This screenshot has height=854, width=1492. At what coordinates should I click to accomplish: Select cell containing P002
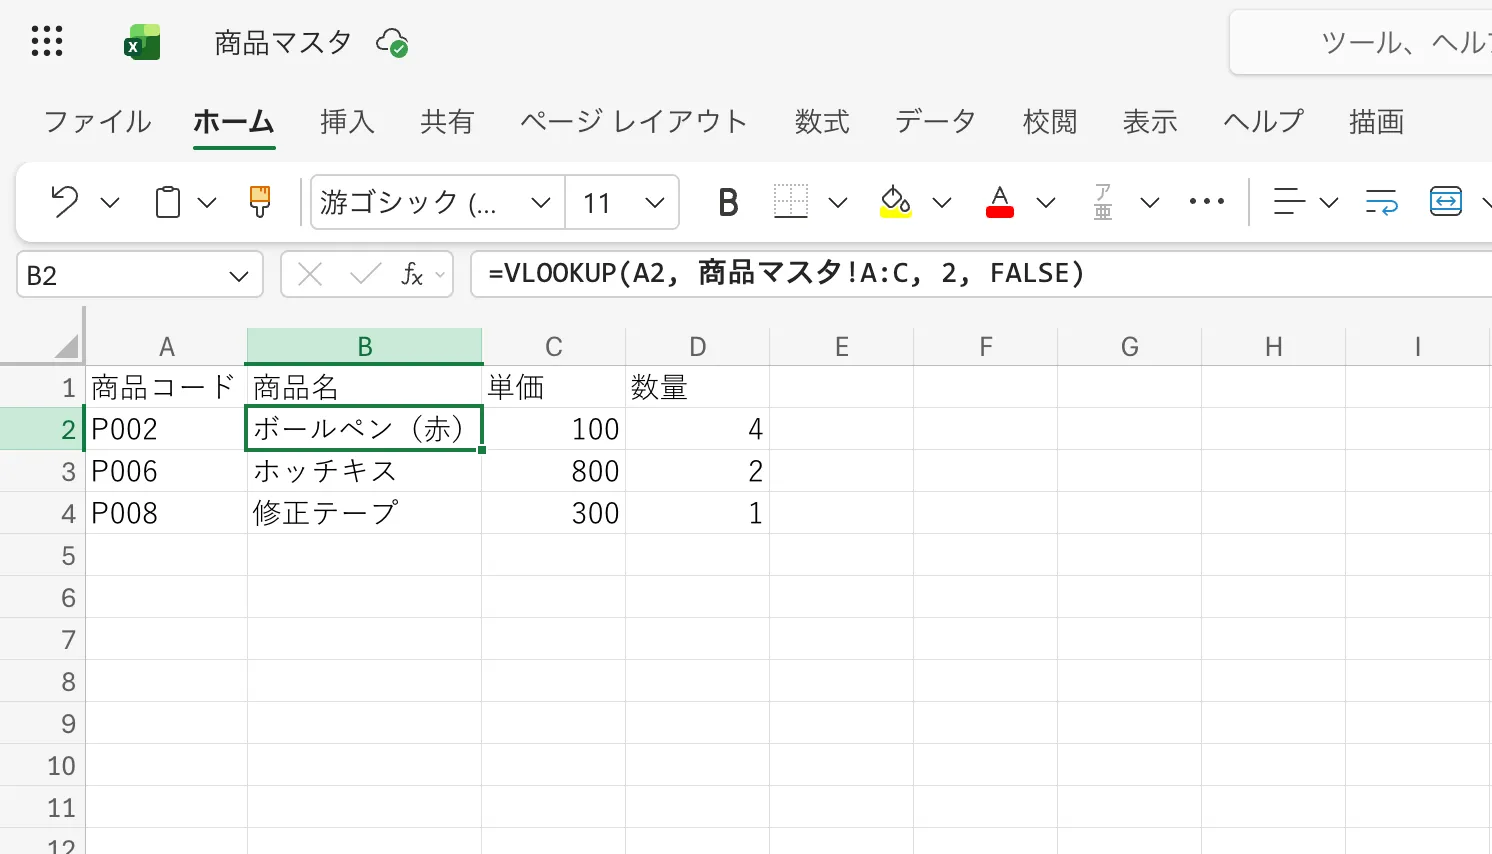click(167, 429)
